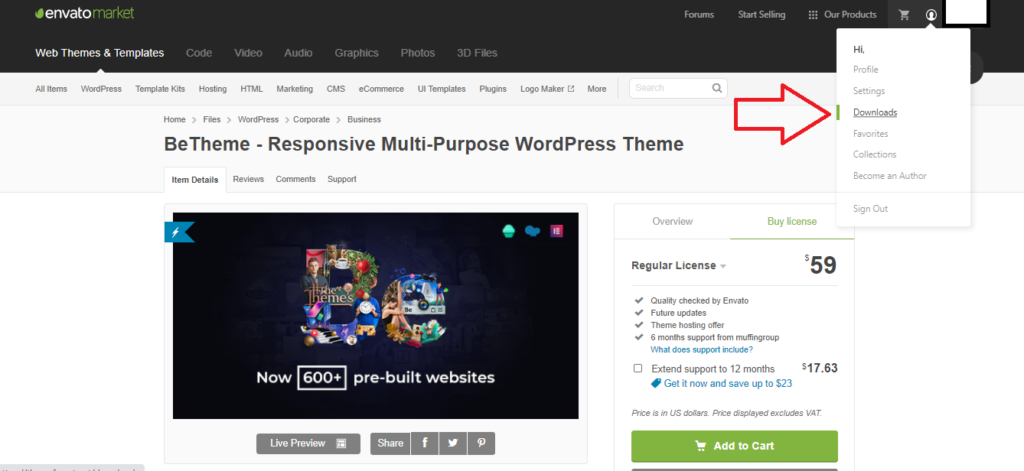1024x471 pixels.
Task: Open the CMS category
Action: tap(336, 89)
